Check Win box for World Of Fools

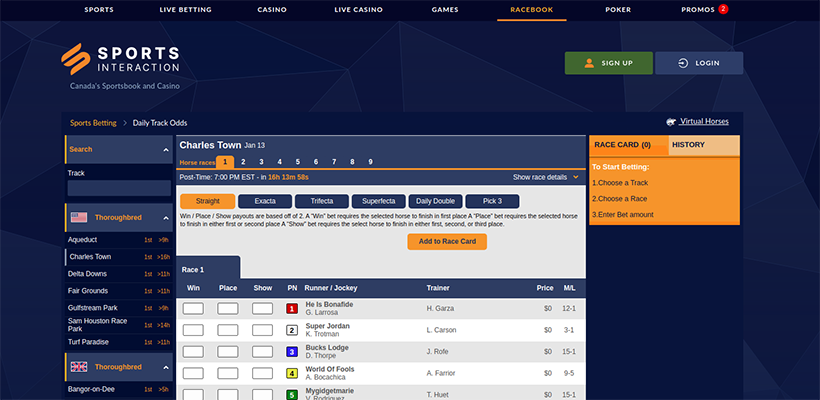pyautogui.click(x=193, y=373)
